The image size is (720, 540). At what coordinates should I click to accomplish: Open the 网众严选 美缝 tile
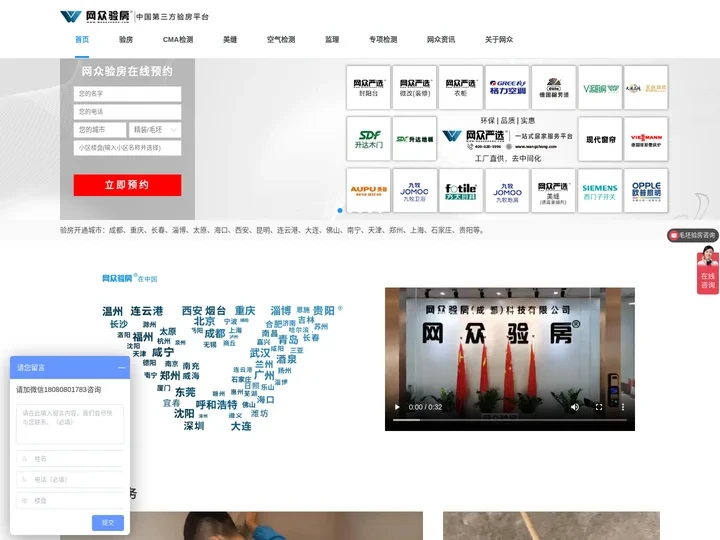[553, 191]
